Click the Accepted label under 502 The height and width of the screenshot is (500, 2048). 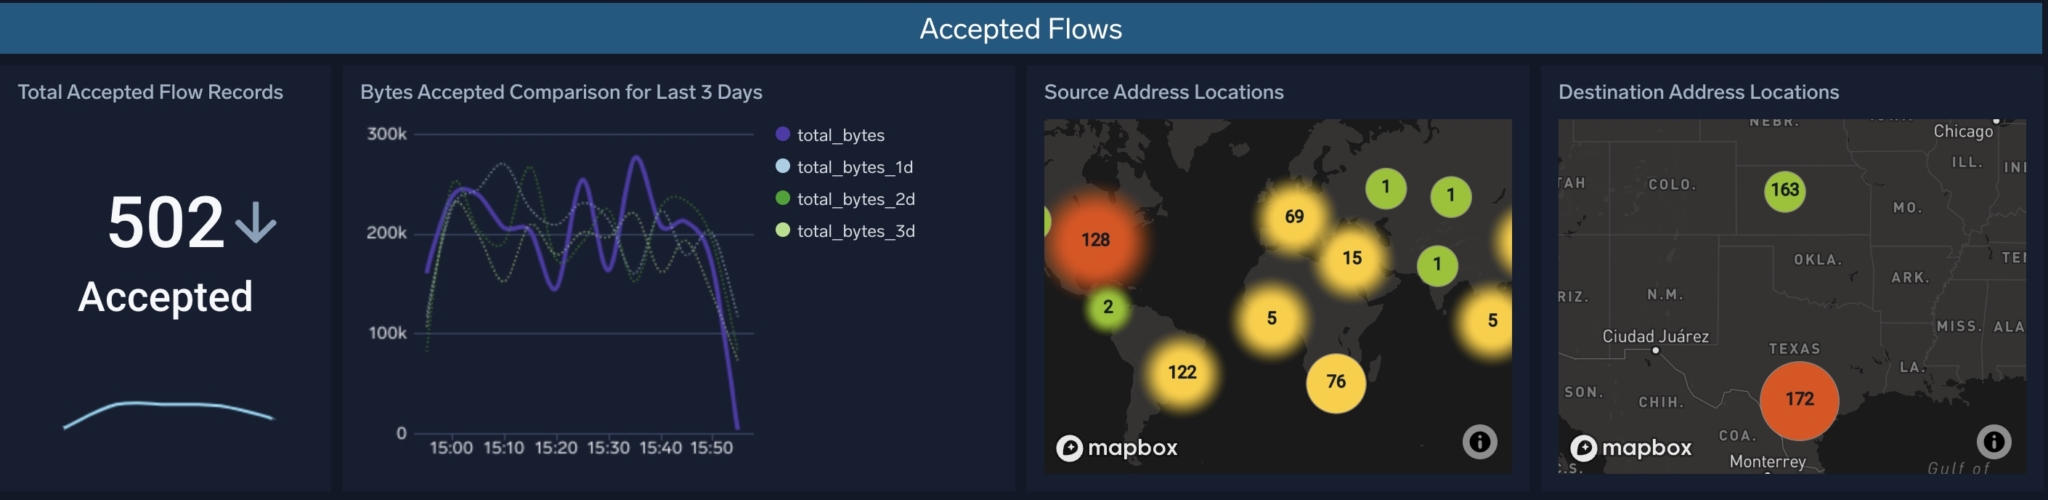(165, 297)
